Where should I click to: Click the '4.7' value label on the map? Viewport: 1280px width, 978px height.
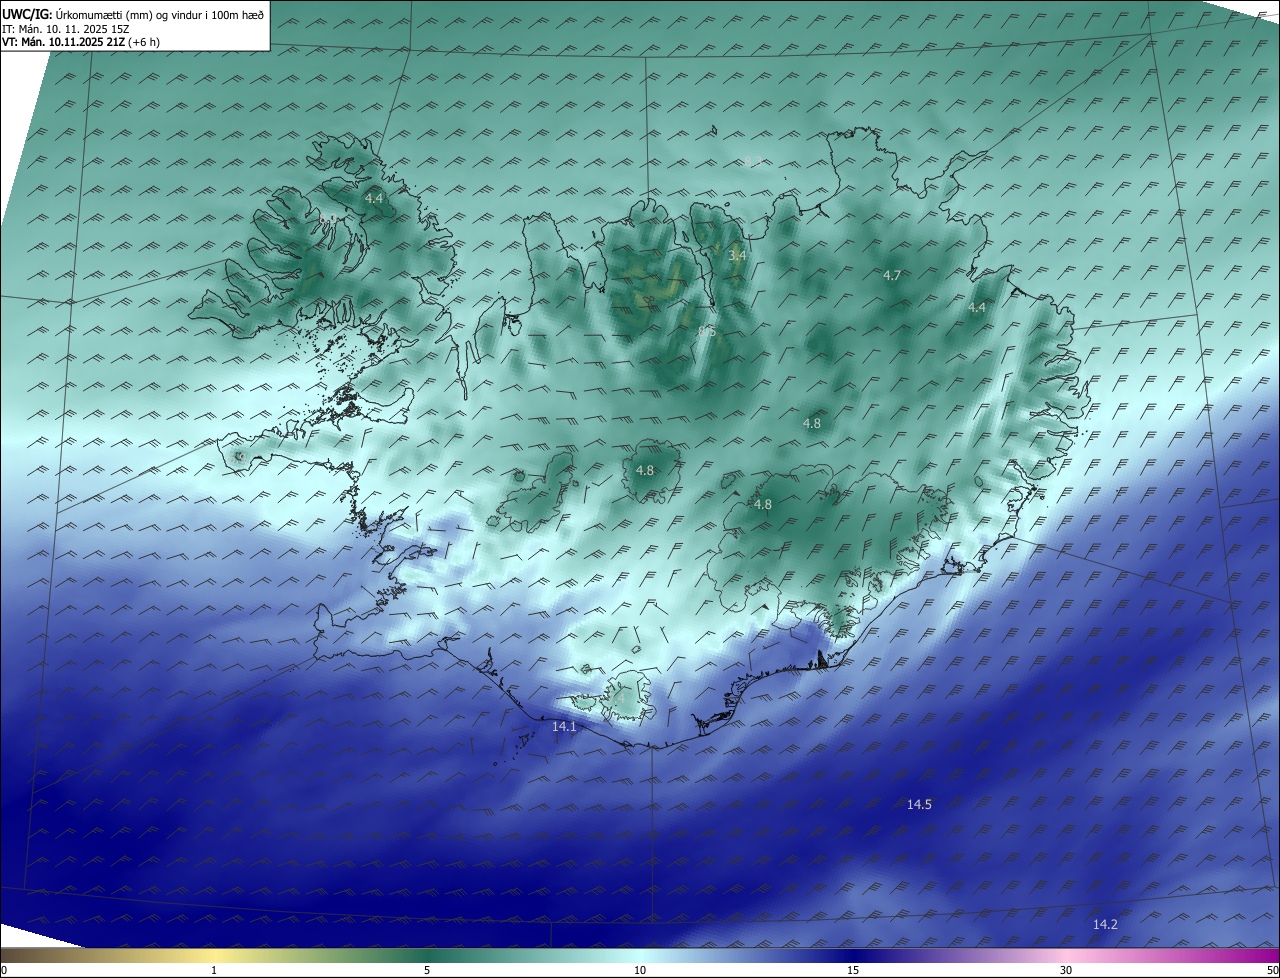click(892, 275)
